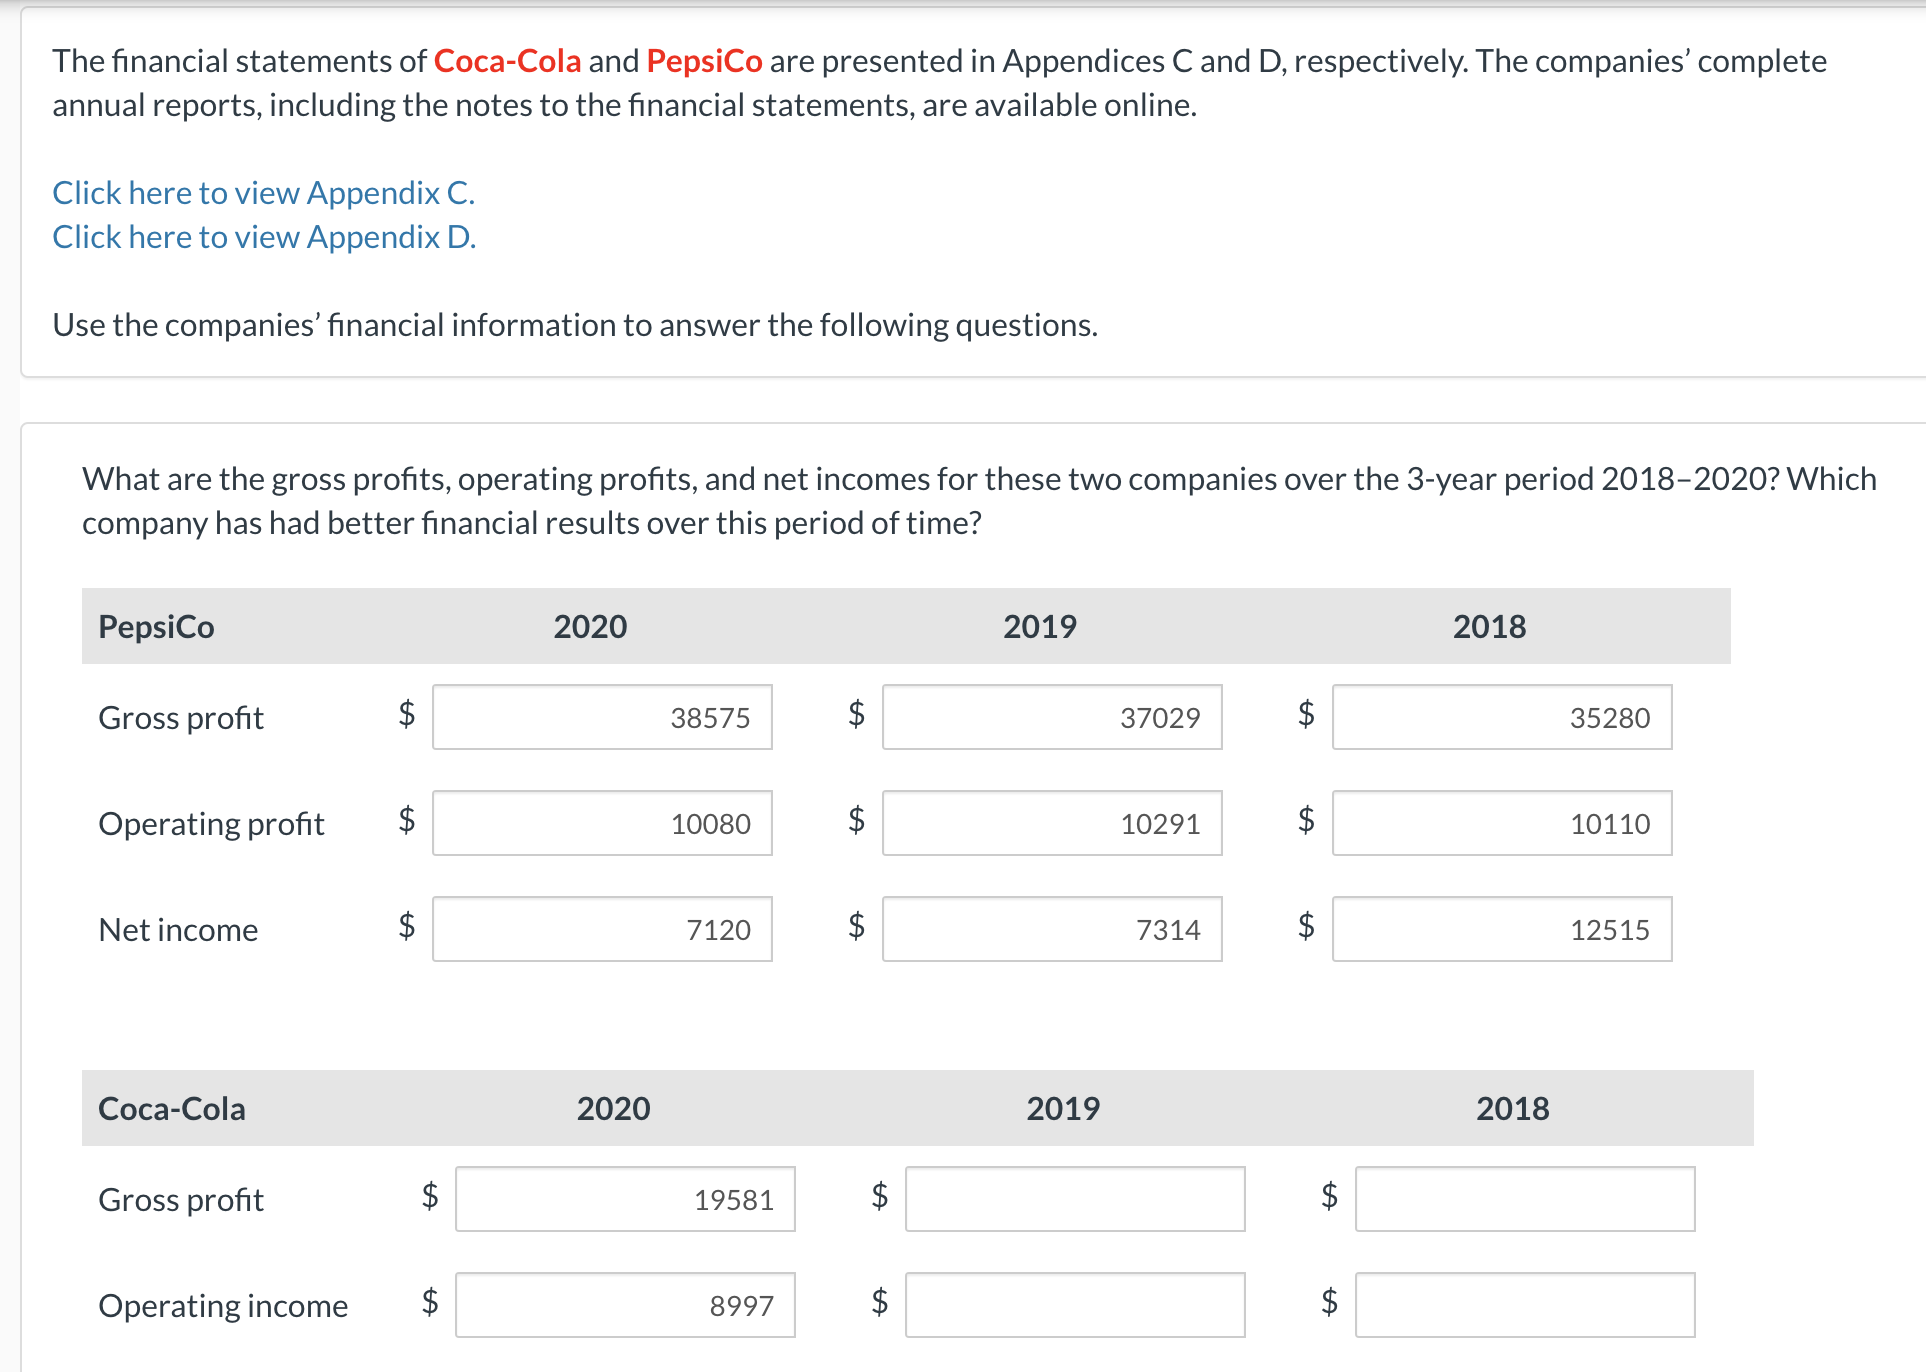Select empty Coca-Cola Gross profit 2018 field
This screenshot has height=1372, width=1926.
1524,1199
